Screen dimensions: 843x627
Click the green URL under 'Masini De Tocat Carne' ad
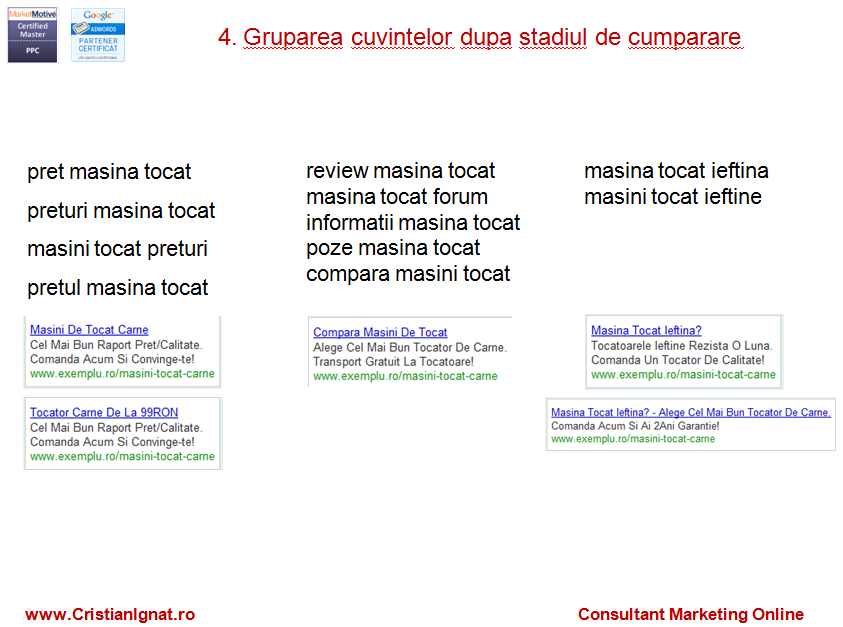[x=122, y=374]
